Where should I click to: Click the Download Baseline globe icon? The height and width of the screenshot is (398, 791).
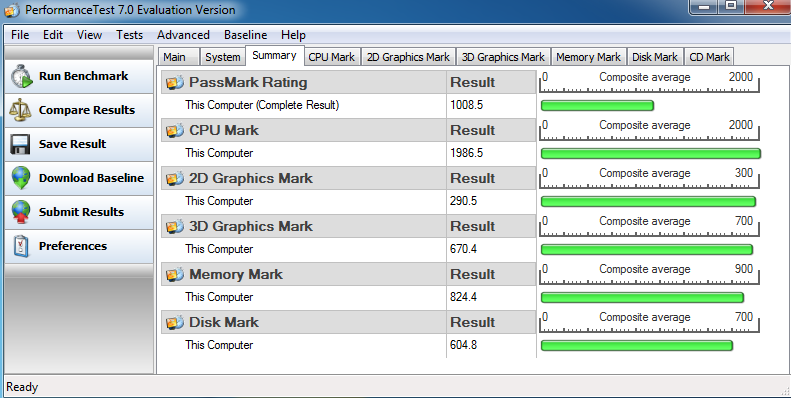(21, 178)
